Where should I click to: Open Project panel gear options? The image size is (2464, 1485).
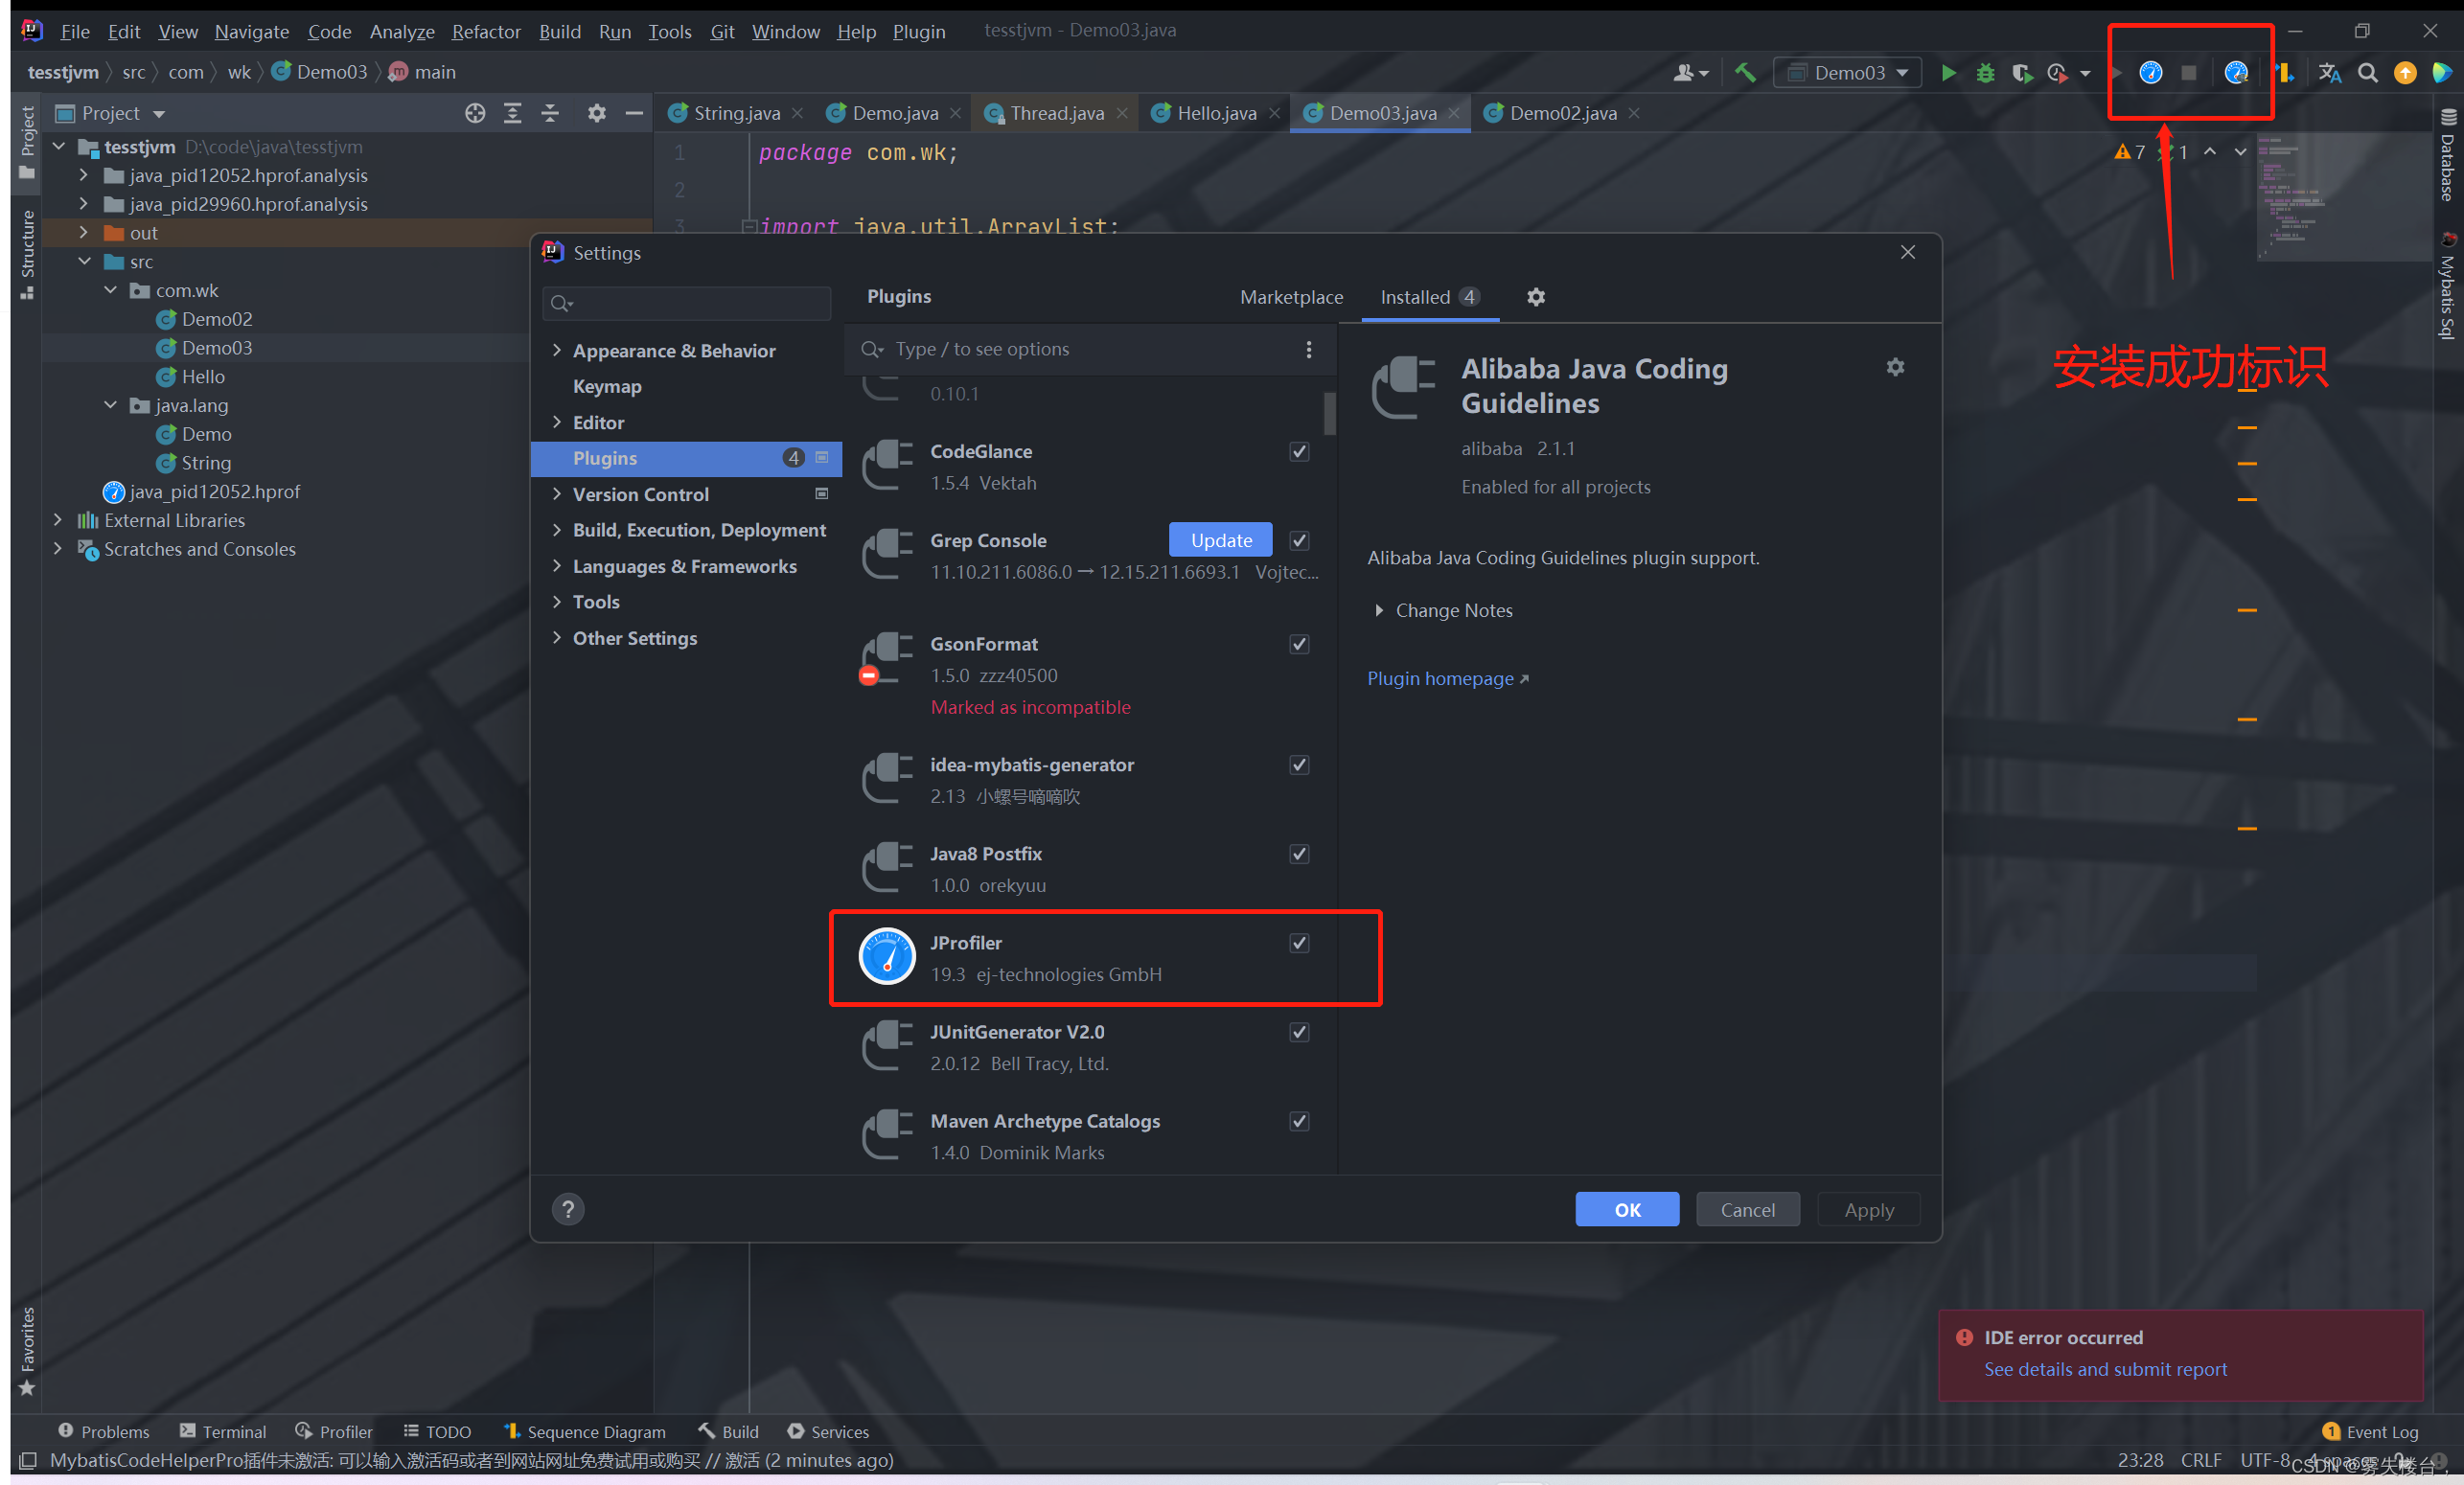tap(597, 113)
